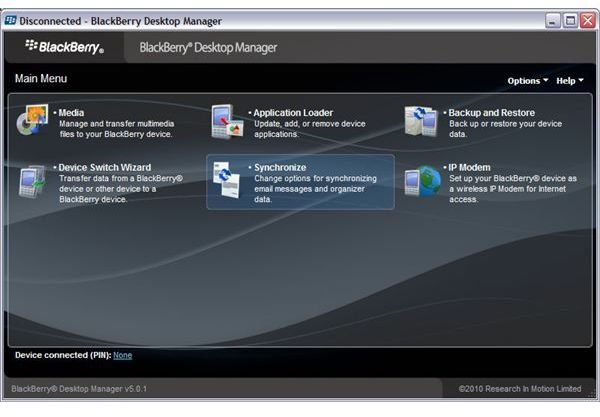
Task: Close the Desktop Manager window
Action: pyautogui.click(x=588, y=21)
